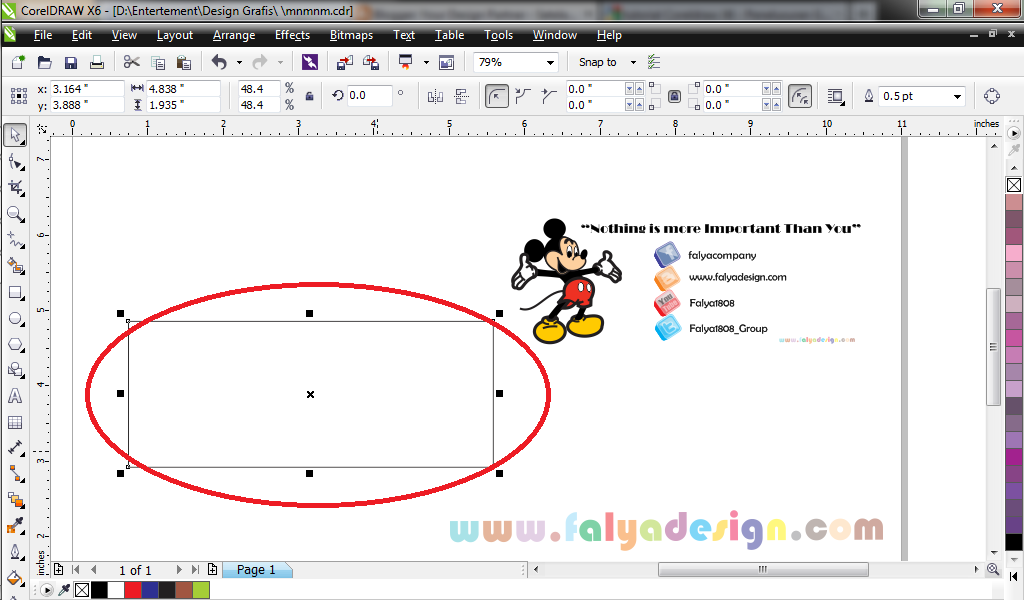Enable chamfered corner style
Screen dimensions: 1024x600
(x=549, y=97)
